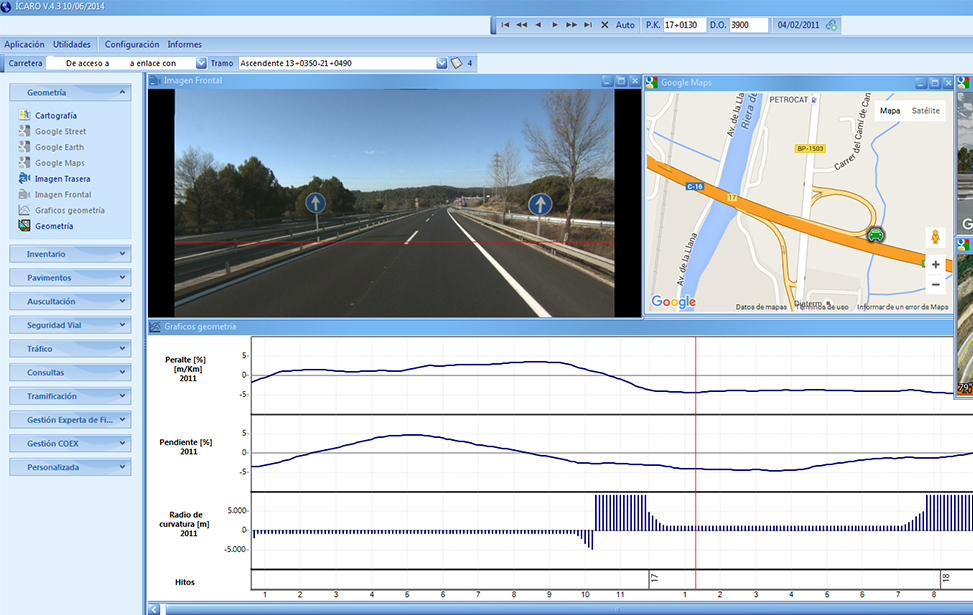Open the Utilidades menu
Viewport: 973px width, 615px height.
[72, 44]
